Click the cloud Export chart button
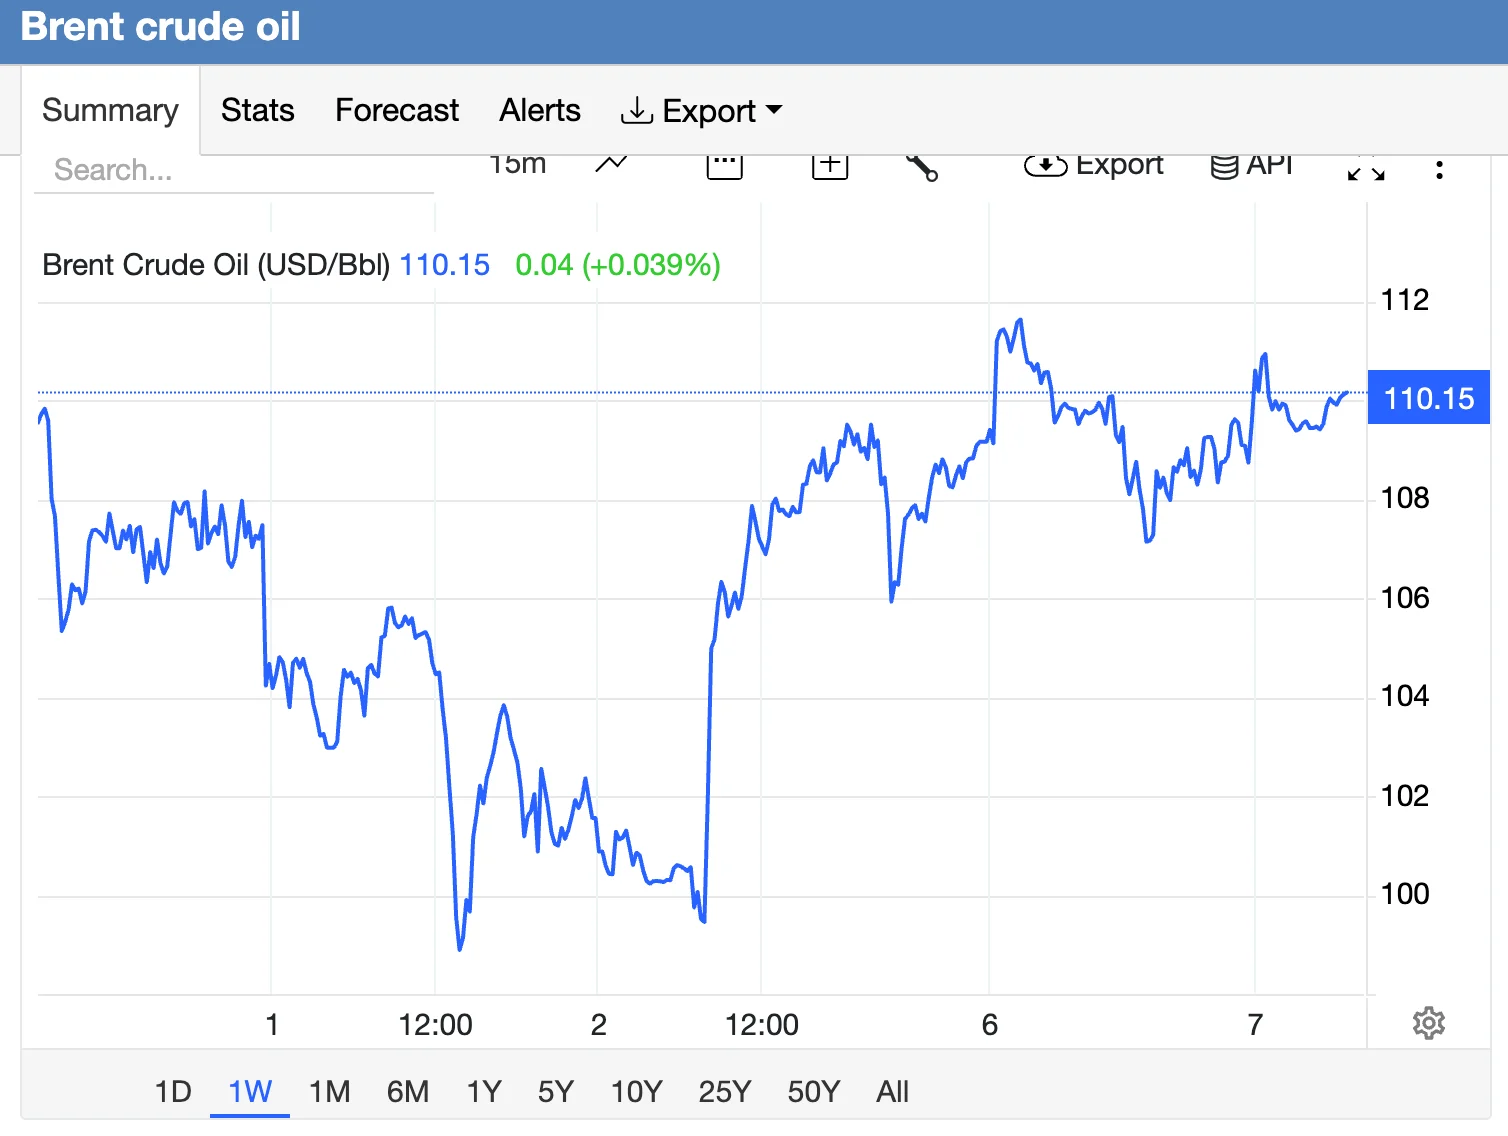The height and width of the screenshot is (1136, 1508). click(x=1094, y=166)
